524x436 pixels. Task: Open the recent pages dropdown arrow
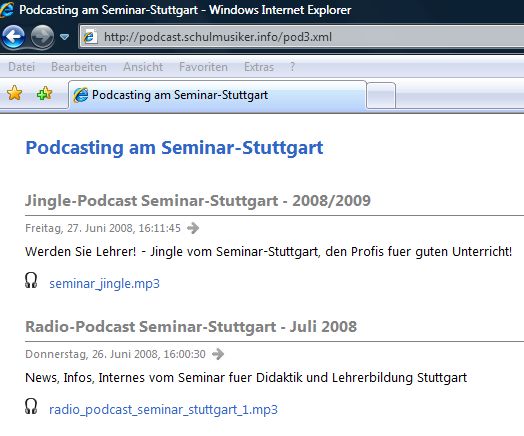(64, 37)
